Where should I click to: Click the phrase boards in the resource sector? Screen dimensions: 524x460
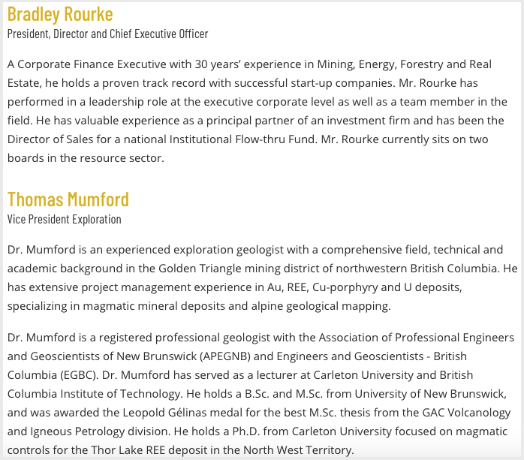(x=86, y=158)
